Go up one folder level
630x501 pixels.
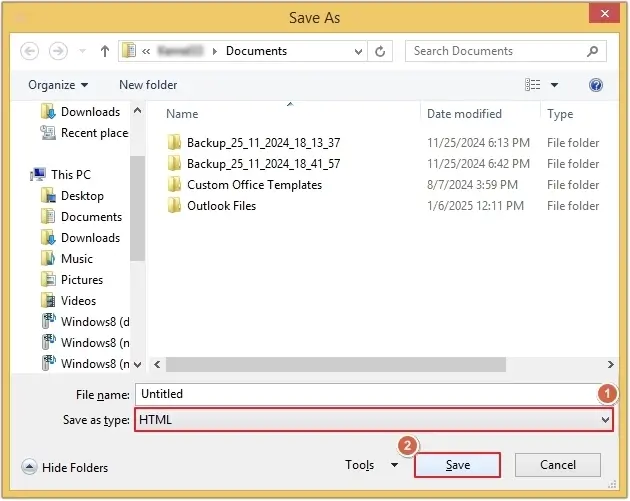pyautogui.click(x=105, y=51)
